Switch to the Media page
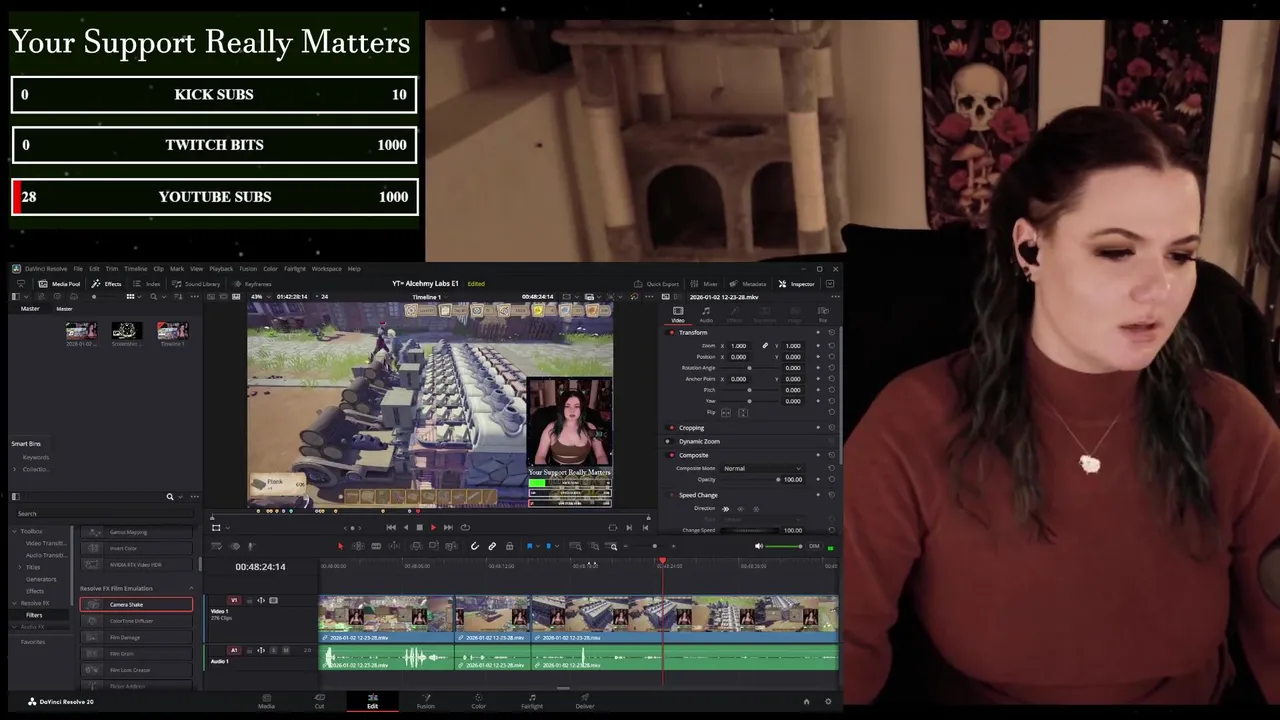The image size is (1280, 720). [266, 701]
